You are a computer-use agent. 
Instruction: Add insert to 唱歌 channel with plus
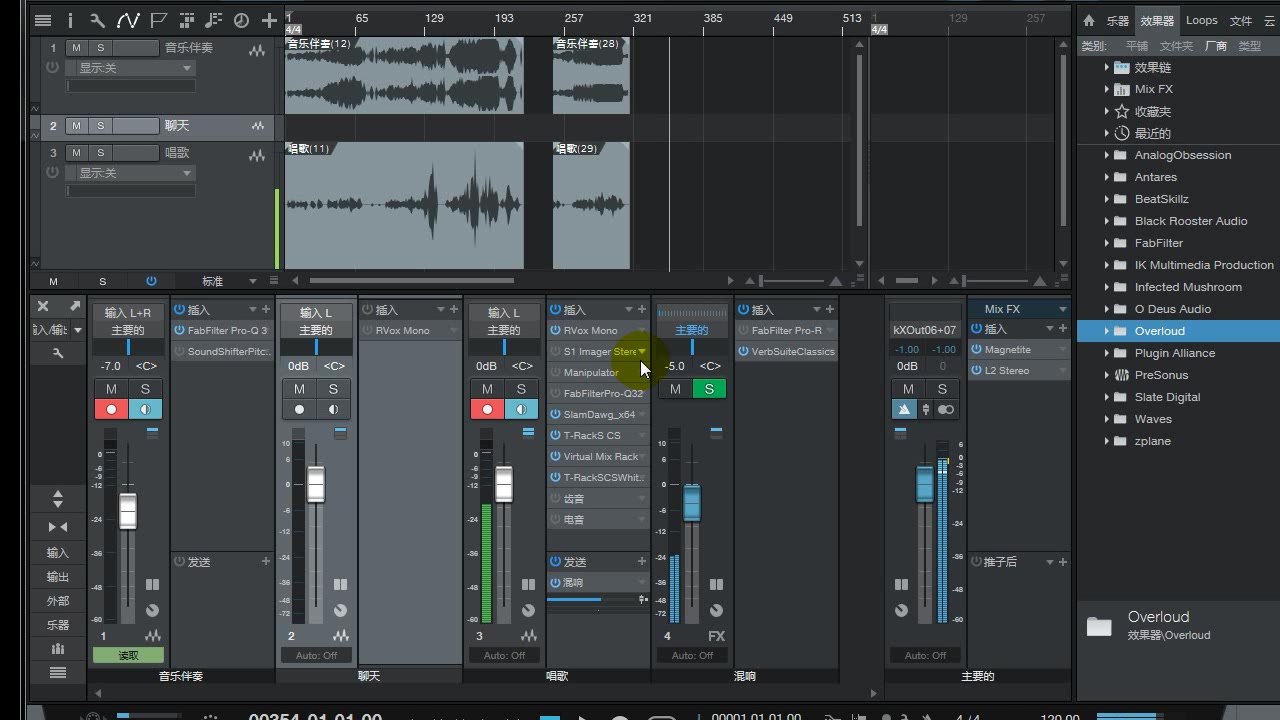click(x=642, y=310)
